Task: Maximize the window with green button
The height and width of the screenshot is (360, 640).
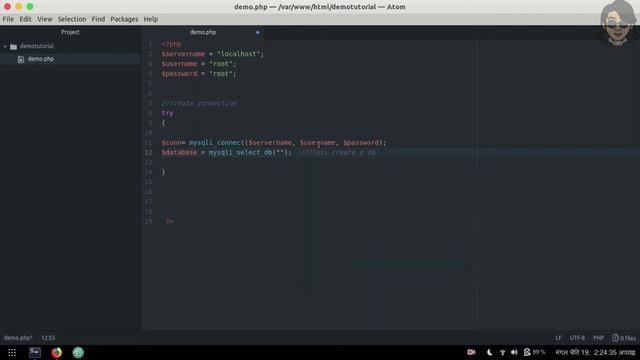Action: [30, 7]
